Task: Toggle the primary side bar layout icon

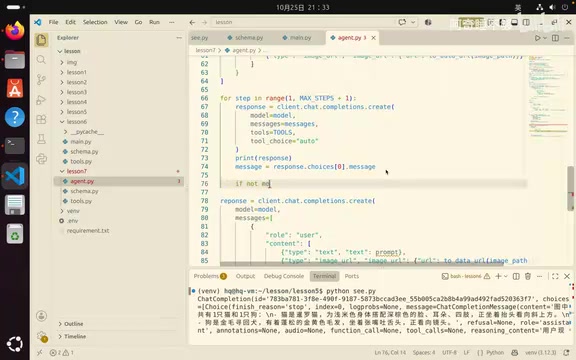Action: click(x=502, y=22)
